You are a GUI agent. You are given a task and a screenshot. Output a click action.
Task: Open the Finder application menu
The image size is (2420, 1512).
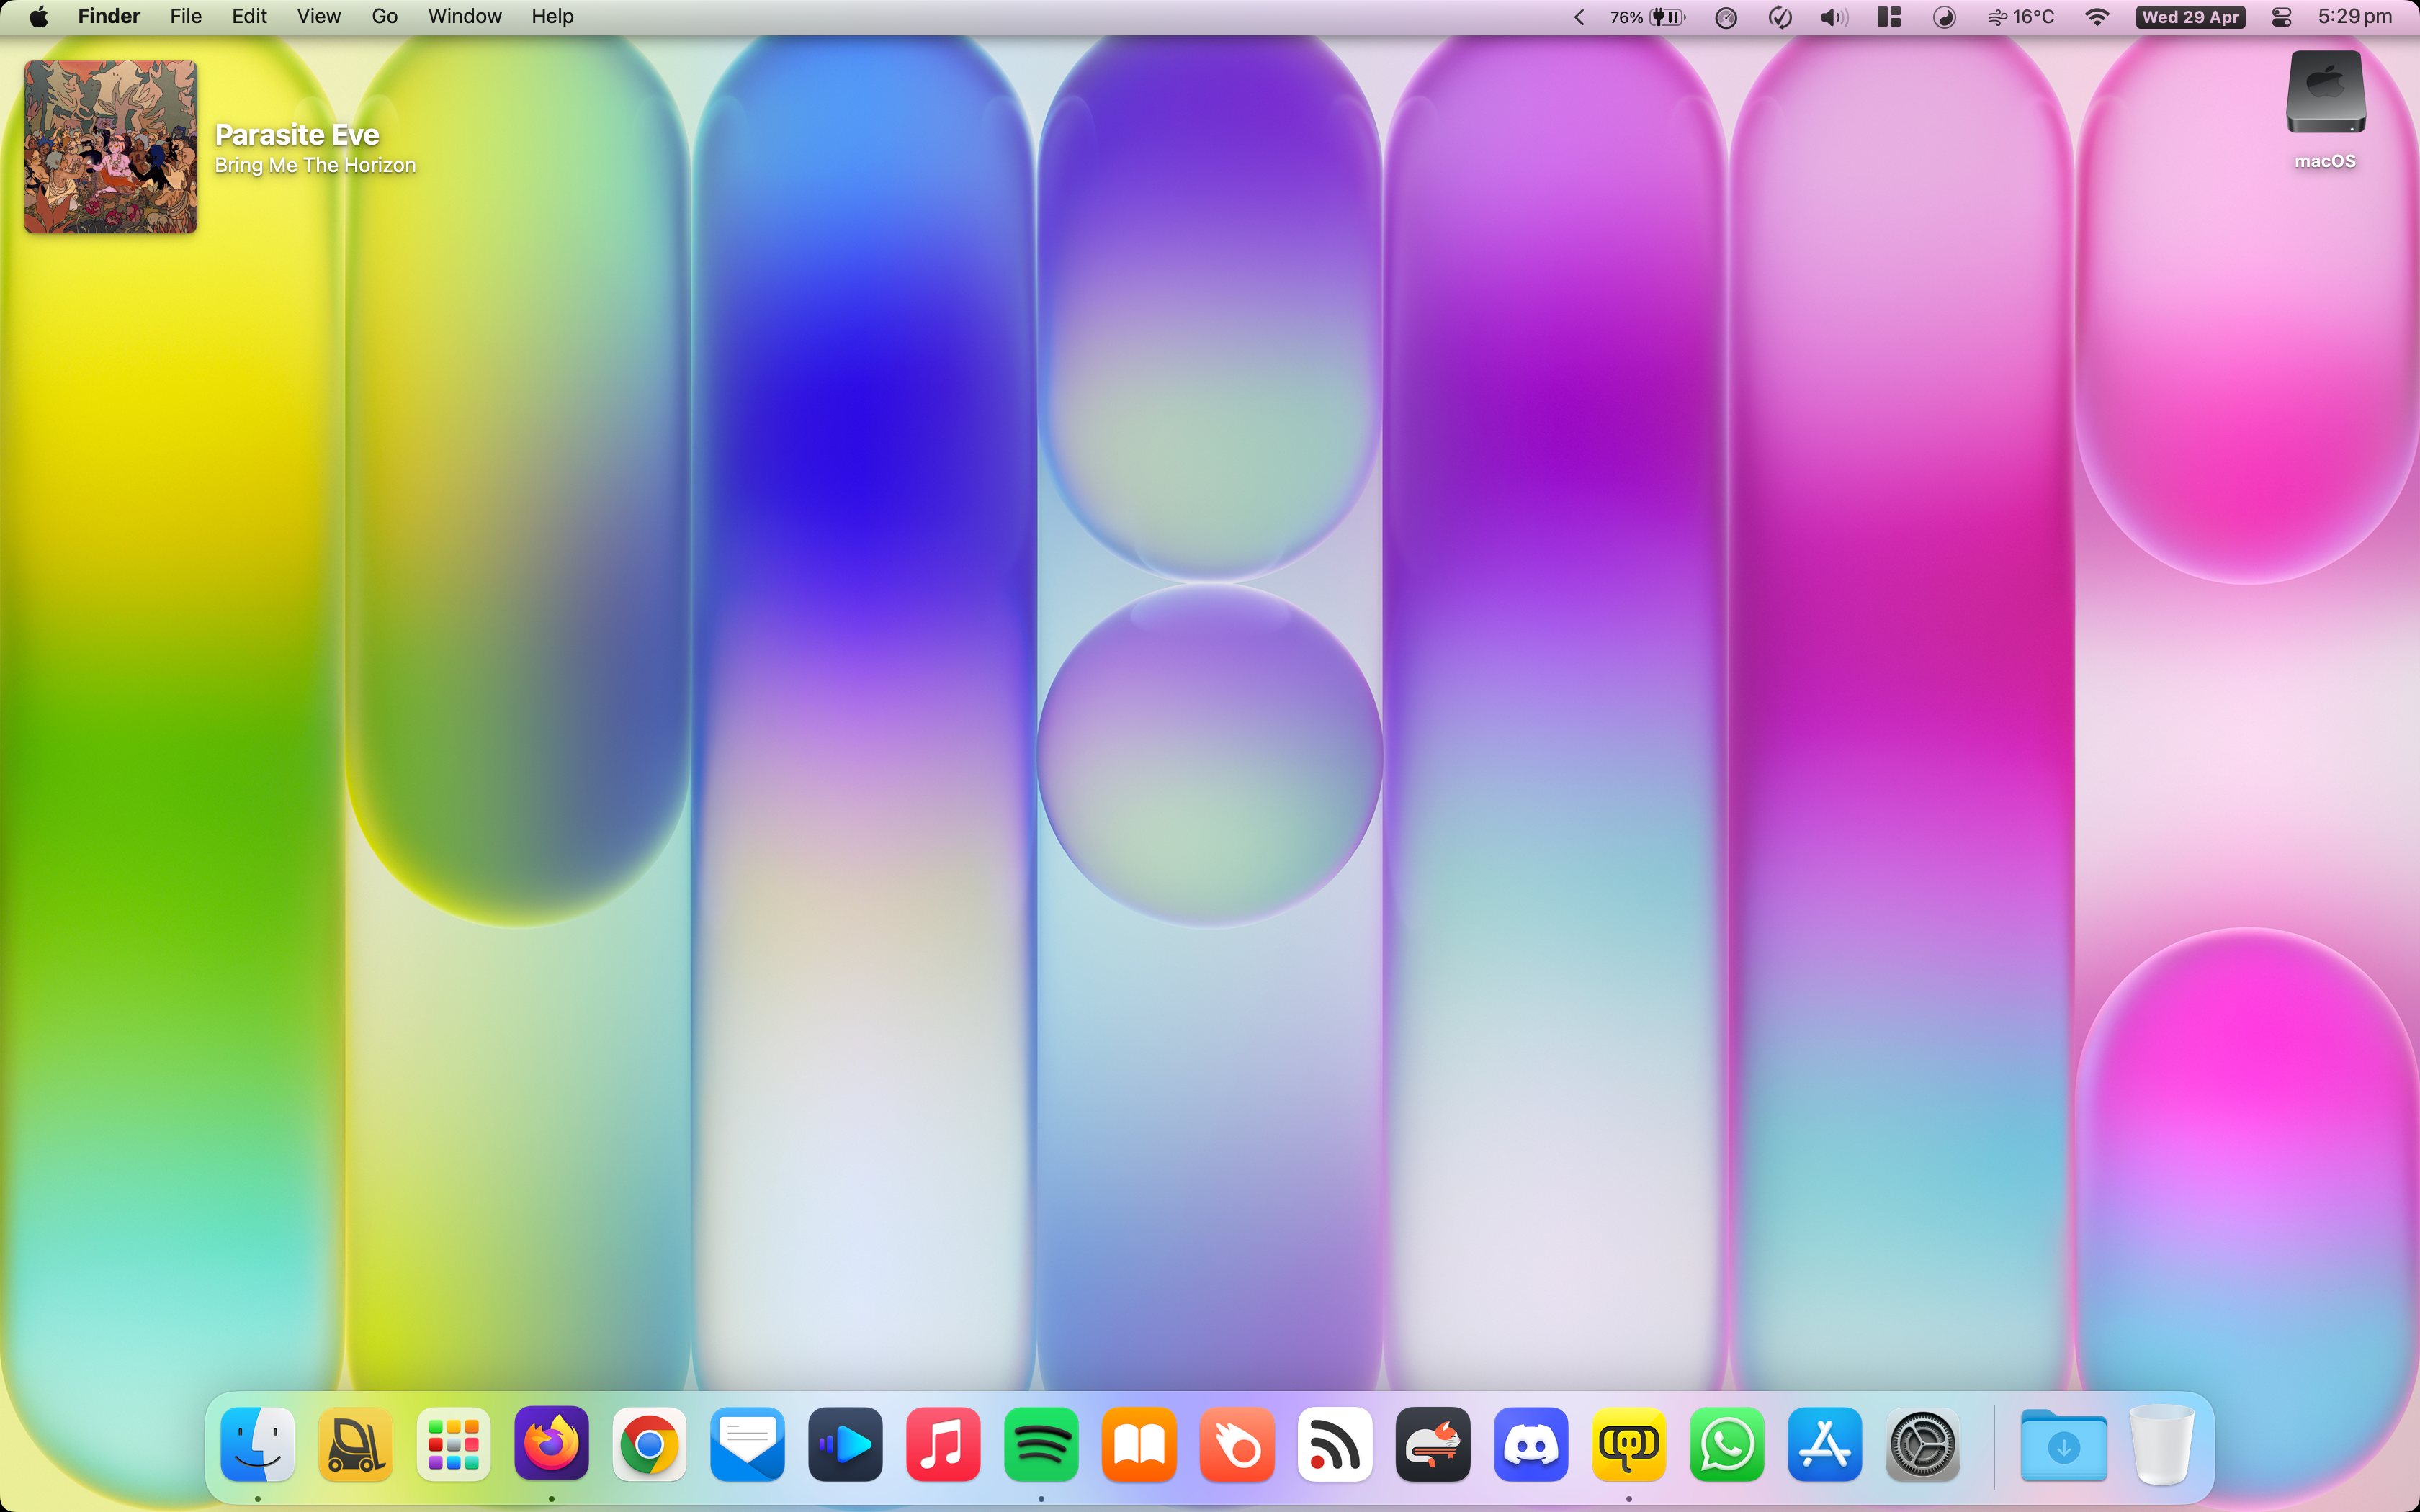click(x=109, y=17)
